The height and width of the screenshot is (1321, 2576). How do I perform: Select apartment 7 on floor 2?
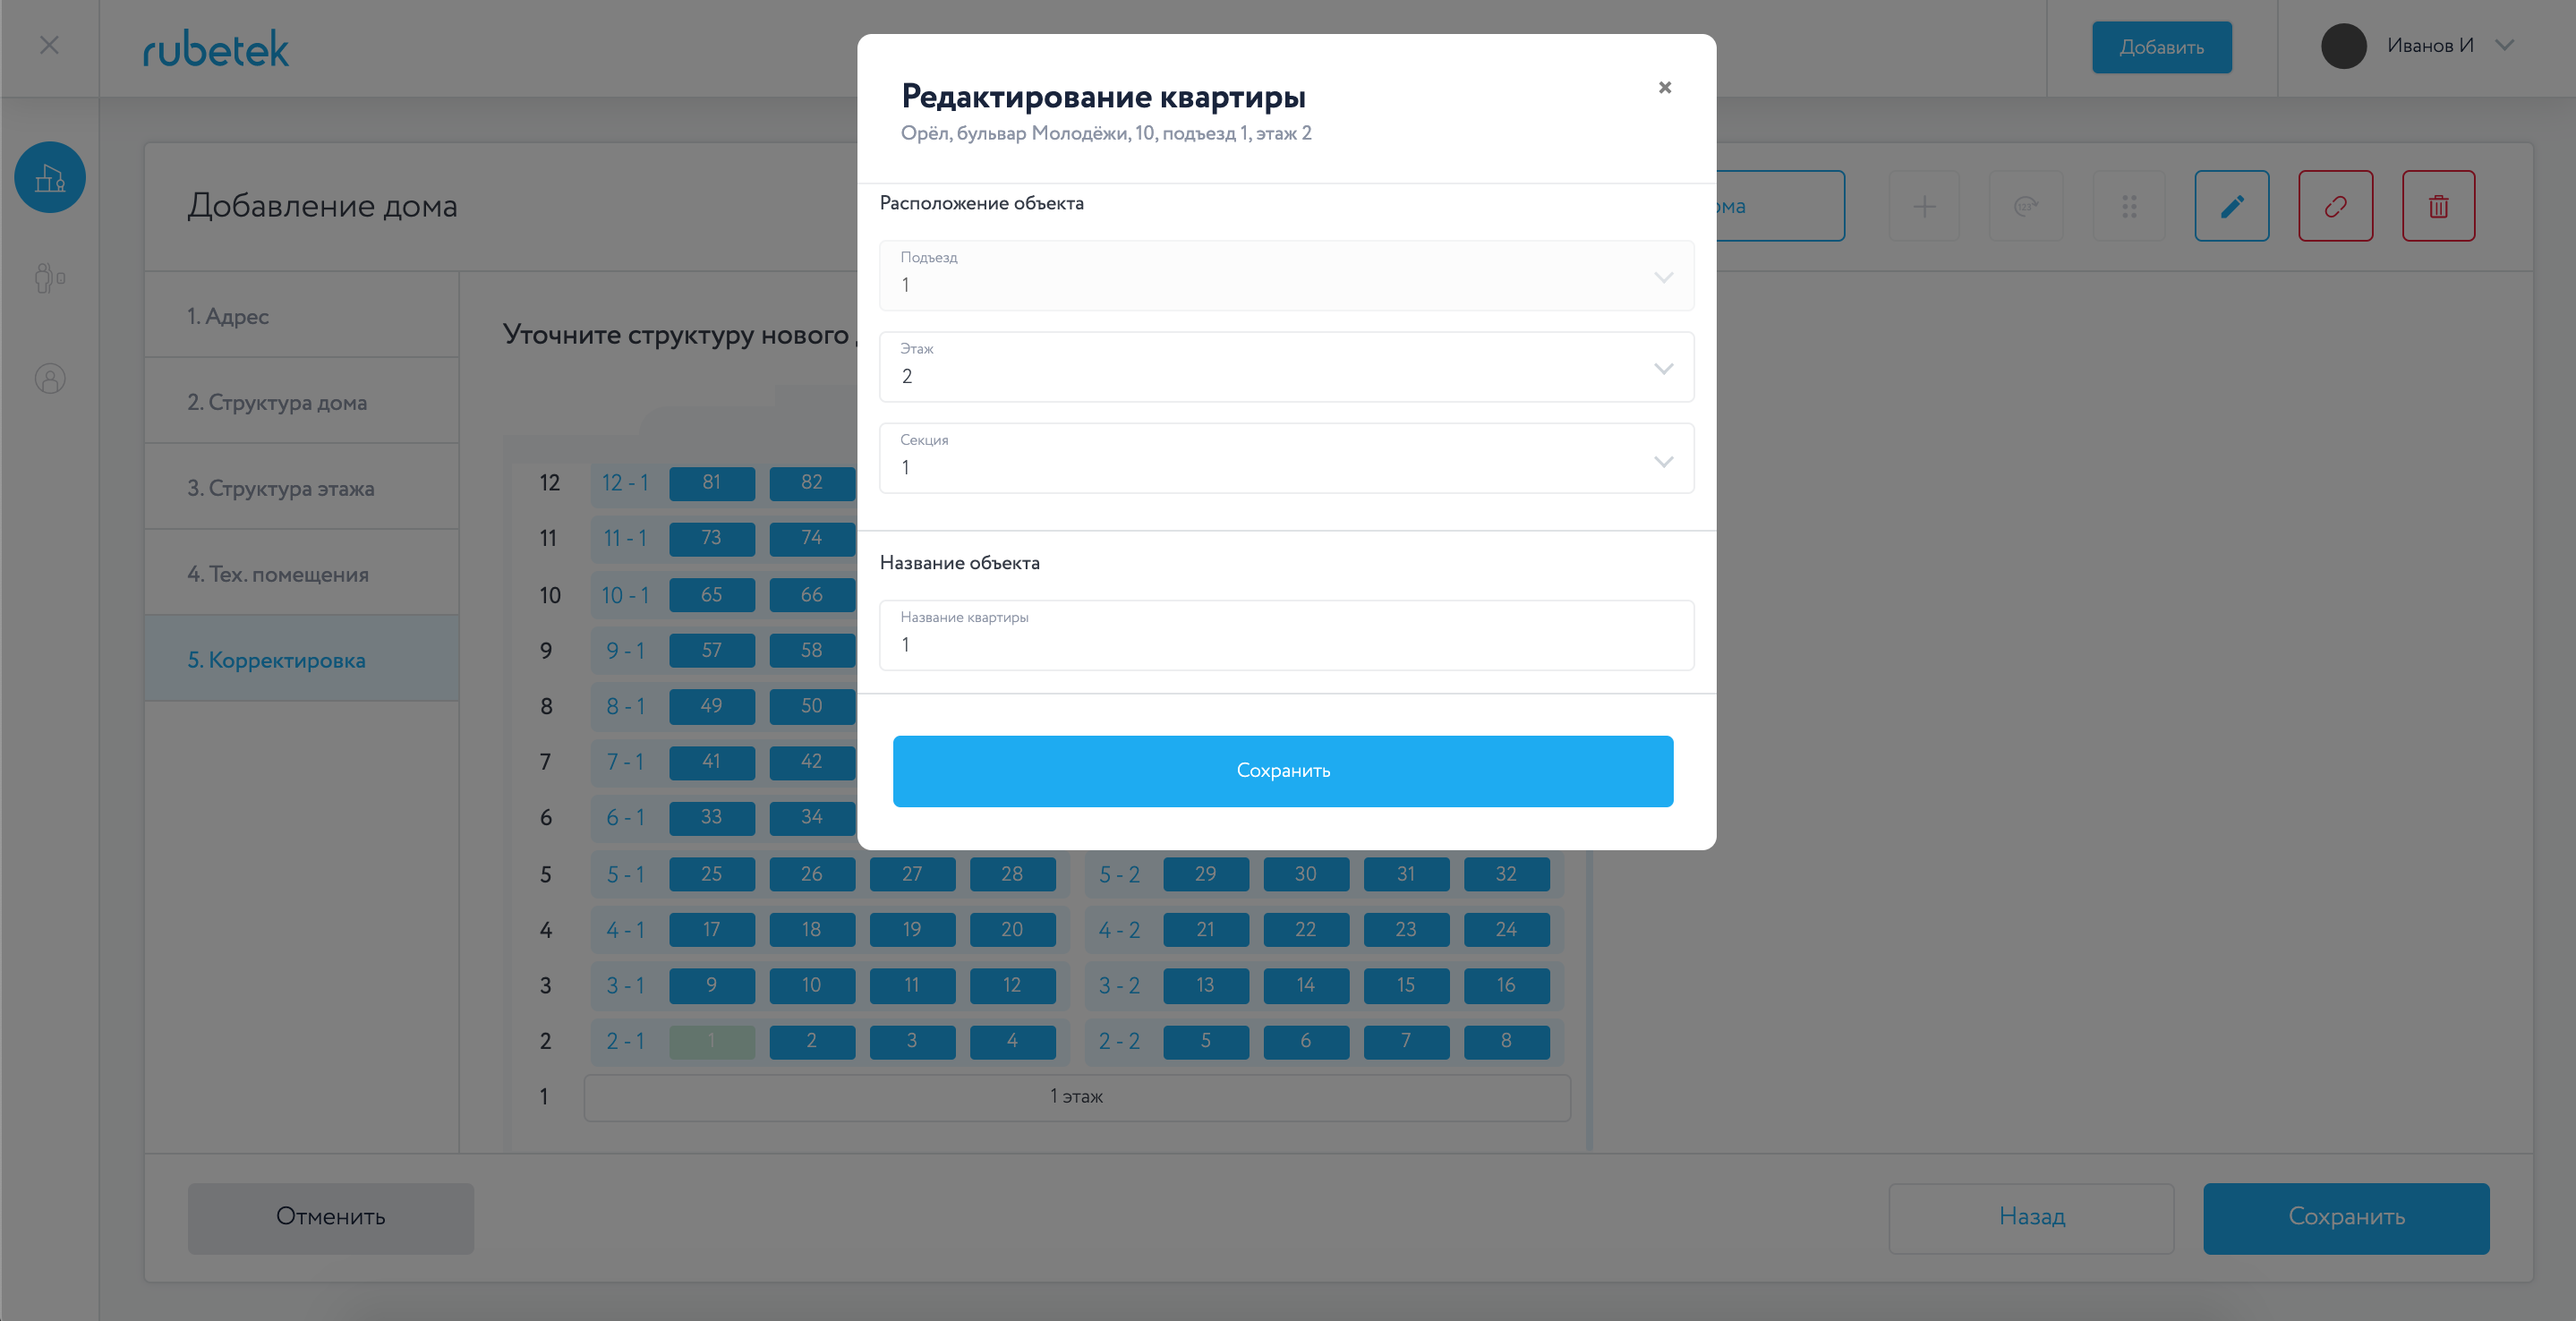[1406, 1041]
